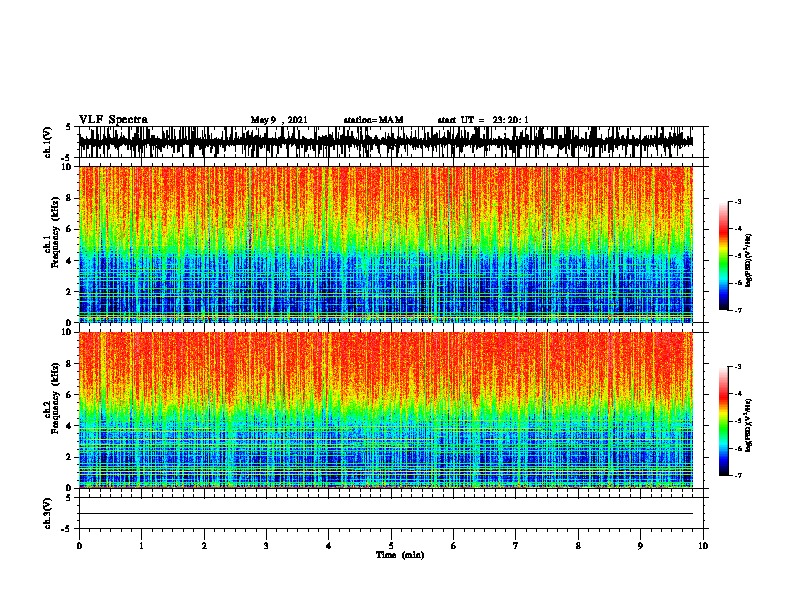Click the "-7" label on ch.2 colorbar
Screen dimensions: 792x612
[737, 476]
